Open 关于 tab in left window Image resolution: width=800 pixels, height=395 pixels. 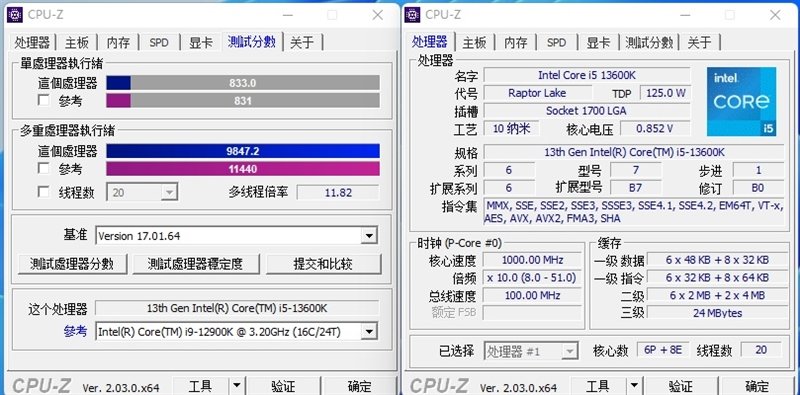coord(302,42)
